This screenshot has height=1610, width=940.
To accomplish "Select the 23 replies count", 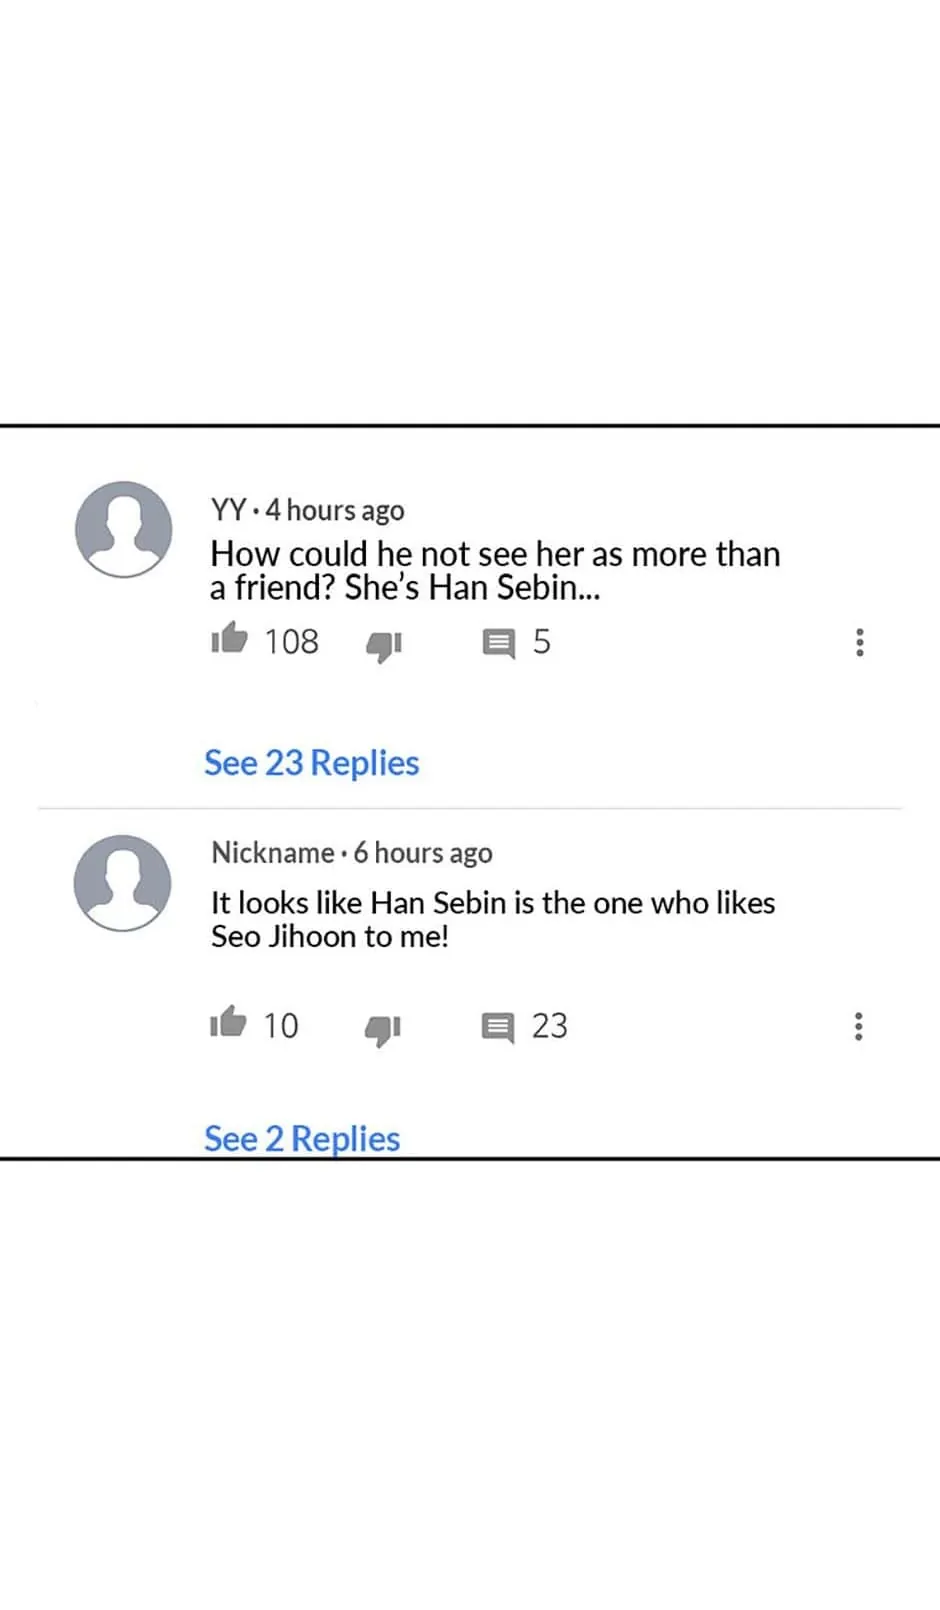I will click(x=549, y=1026).
